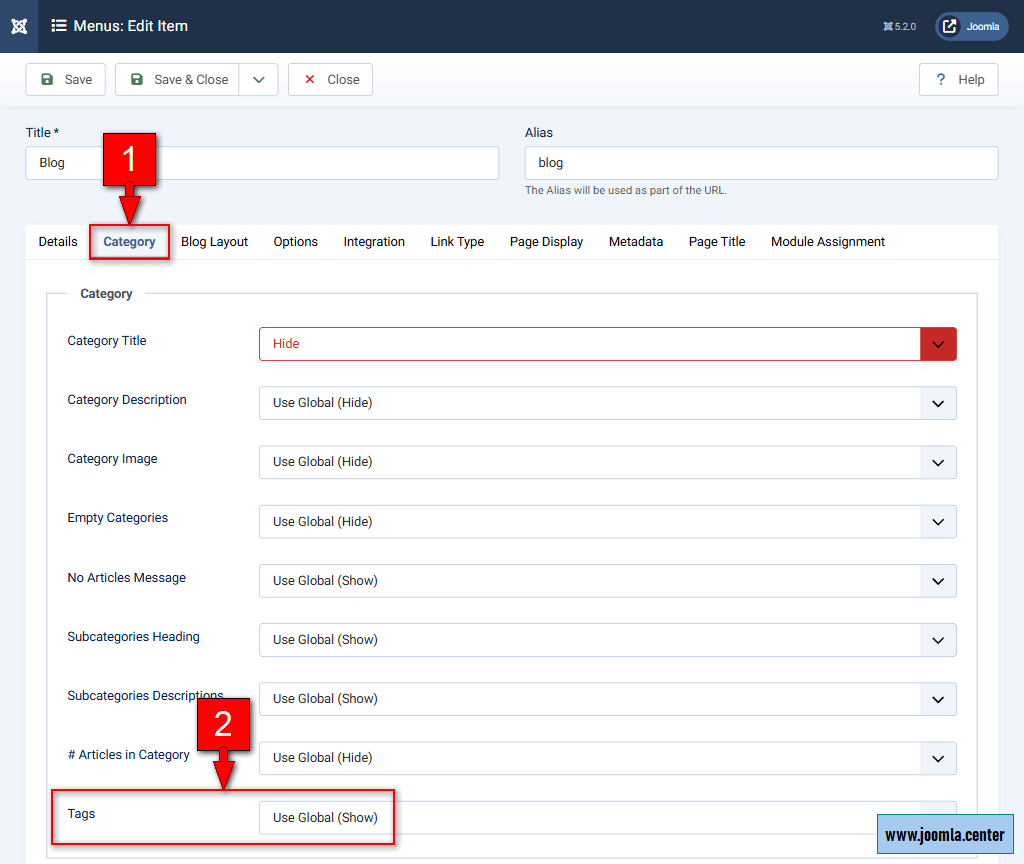The width and height of the screenshot is (1024, 864).
Task: Open the Page Title tab
Action: coord(717,242)
